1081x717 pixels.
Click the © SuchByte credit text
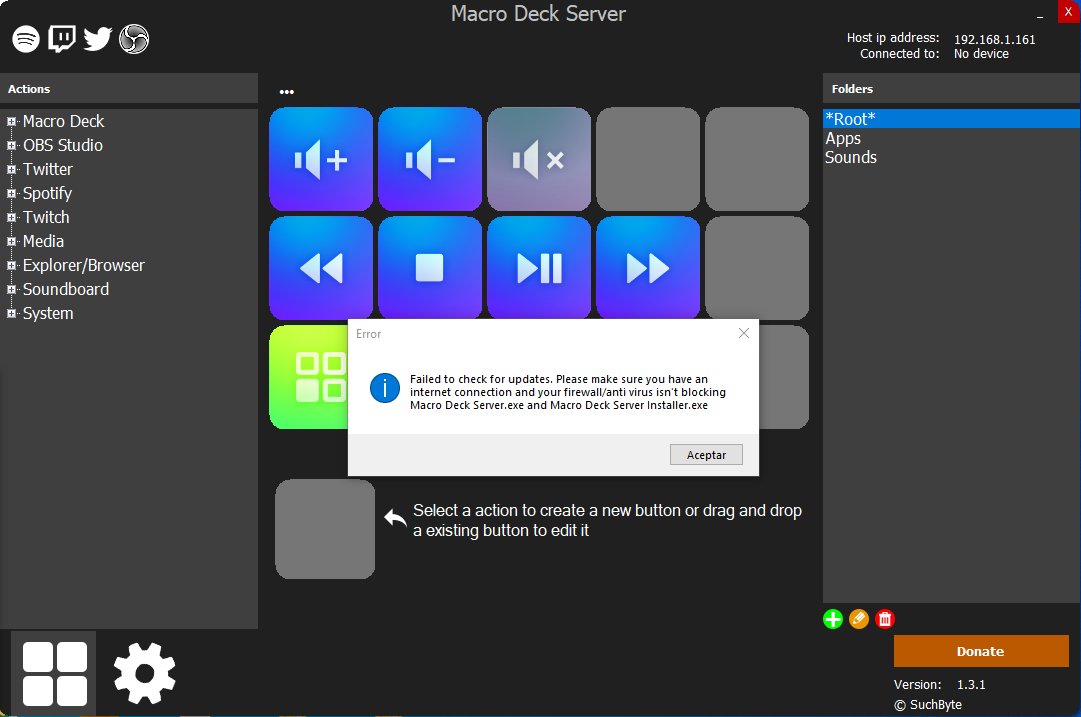(x=928, y=705)
